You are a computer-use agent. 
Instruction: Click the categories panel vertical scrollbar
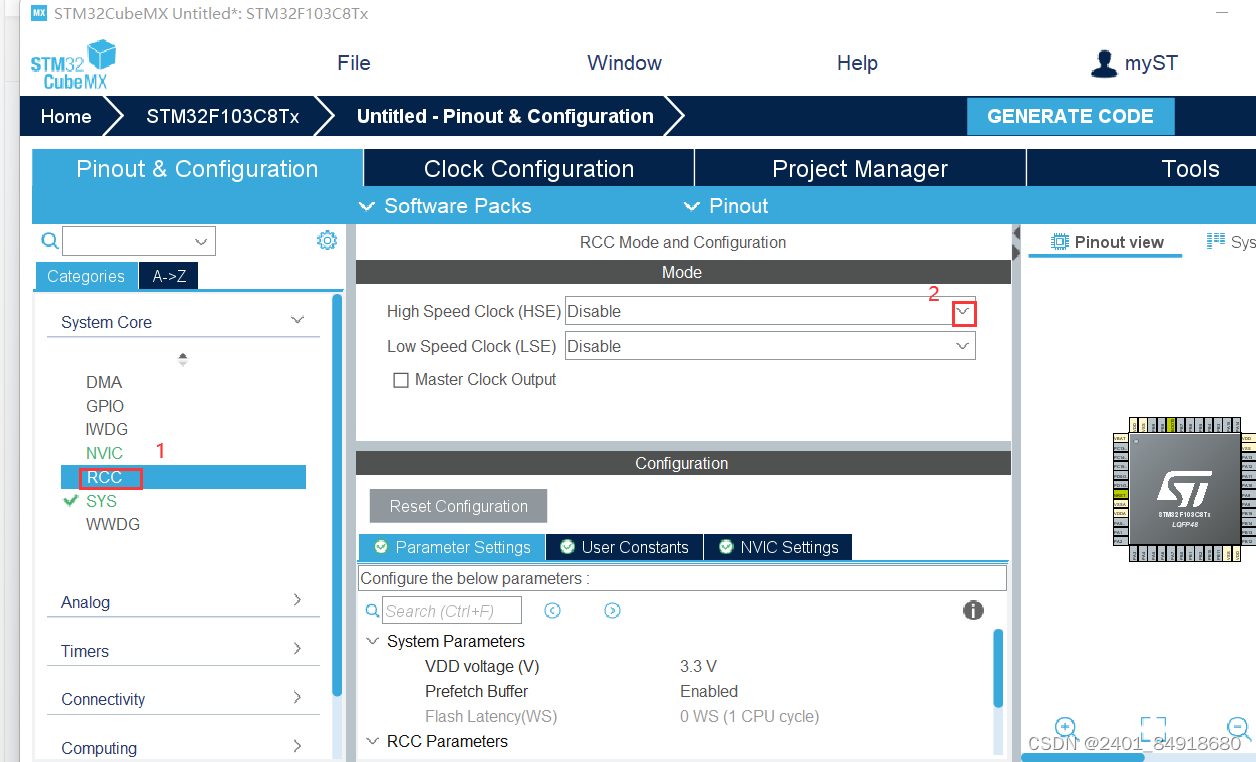tap(338, 495)
